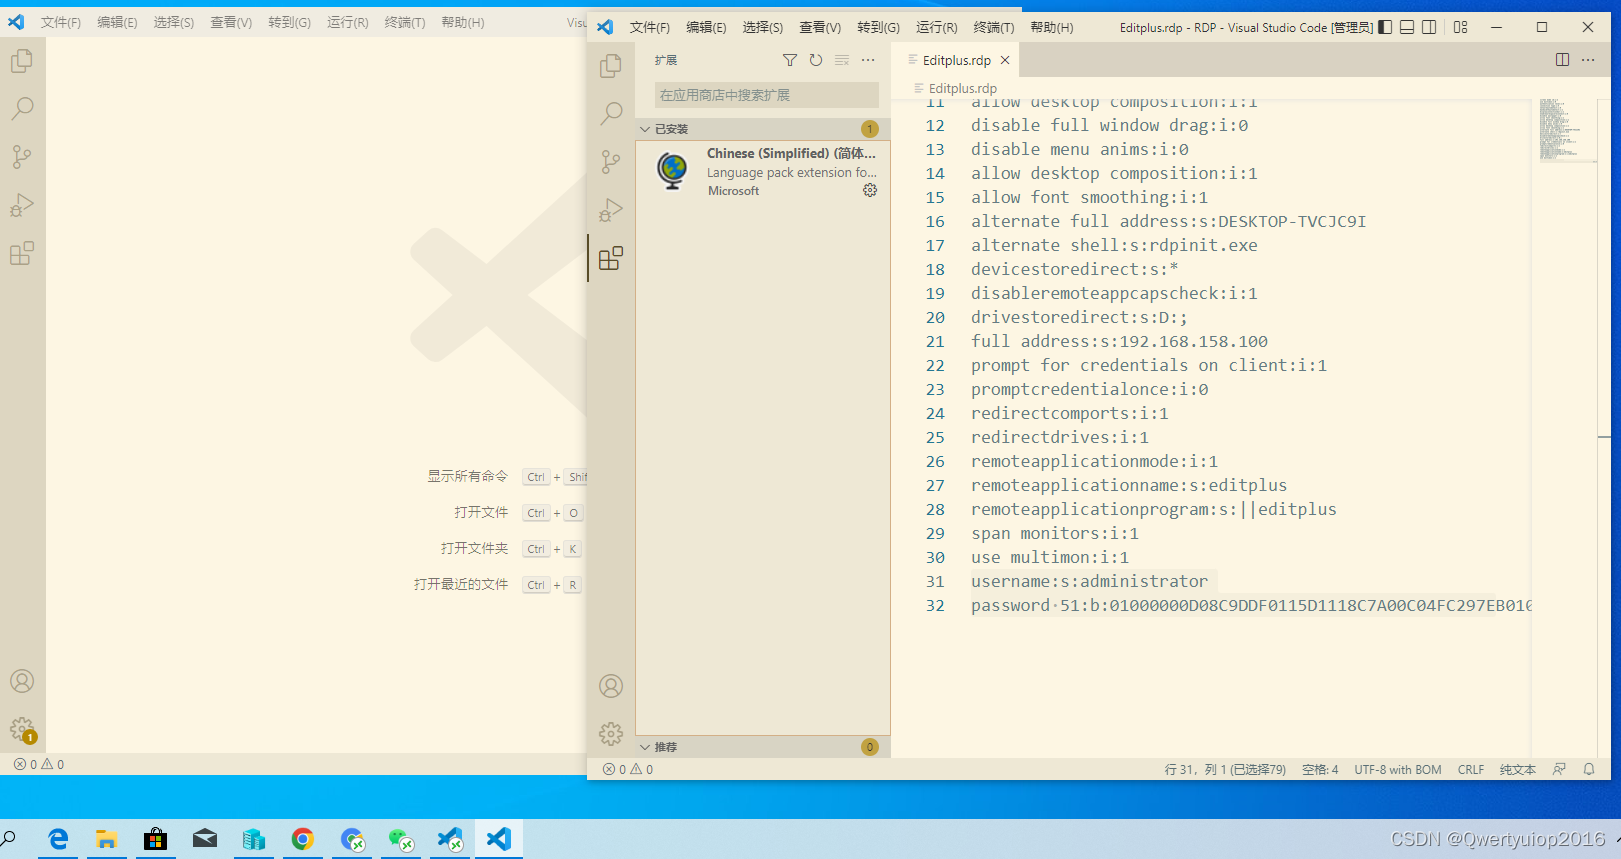Open Google Chrome from taskbar
1621x859 pixels.
302,839
